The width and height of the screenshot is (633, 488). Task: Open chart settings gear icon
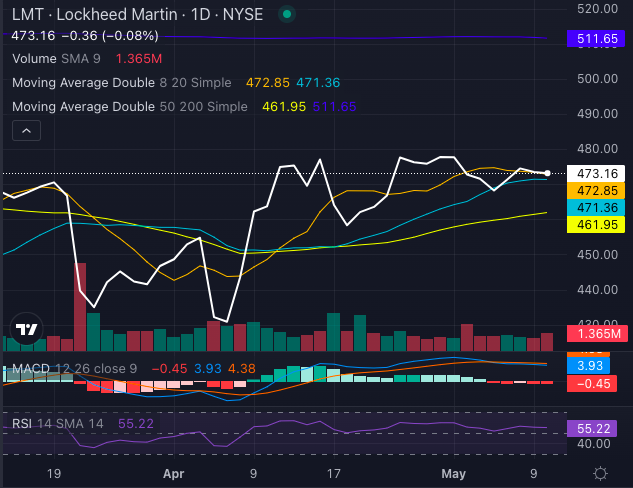pyautogui.click(x=600, y=473)
